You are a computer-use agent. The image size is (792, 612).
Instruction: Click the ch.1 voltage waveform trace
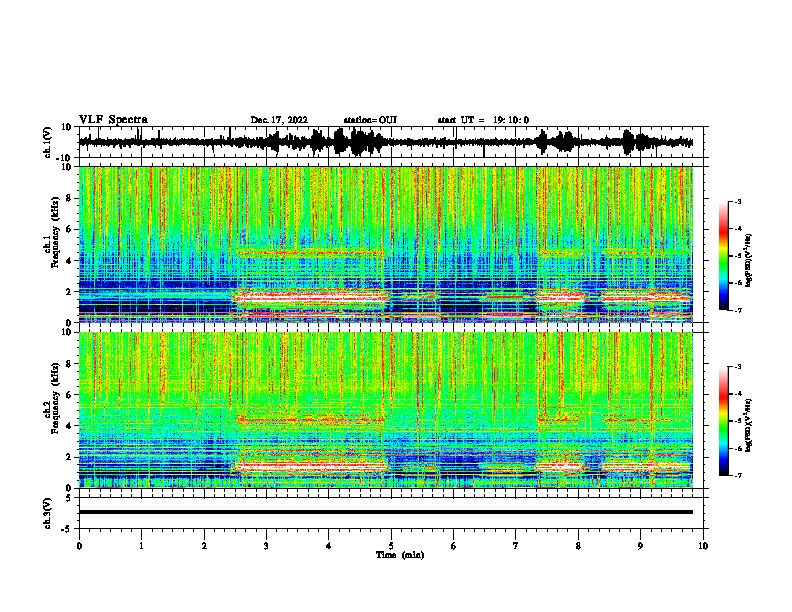click(x=385, y=142)
